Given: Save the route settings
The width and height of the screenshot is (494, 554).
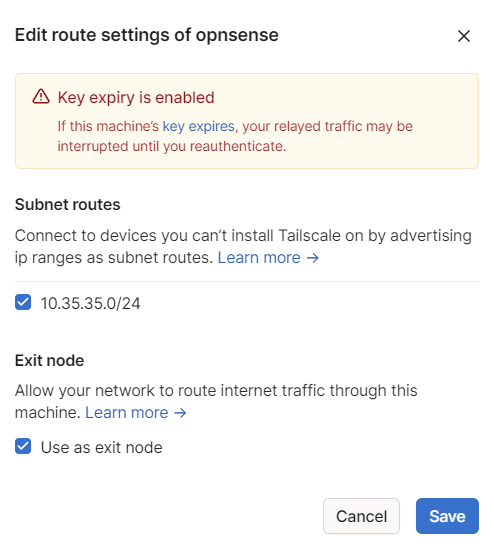Looking at the screenshot, I should (x=447, y=516).
